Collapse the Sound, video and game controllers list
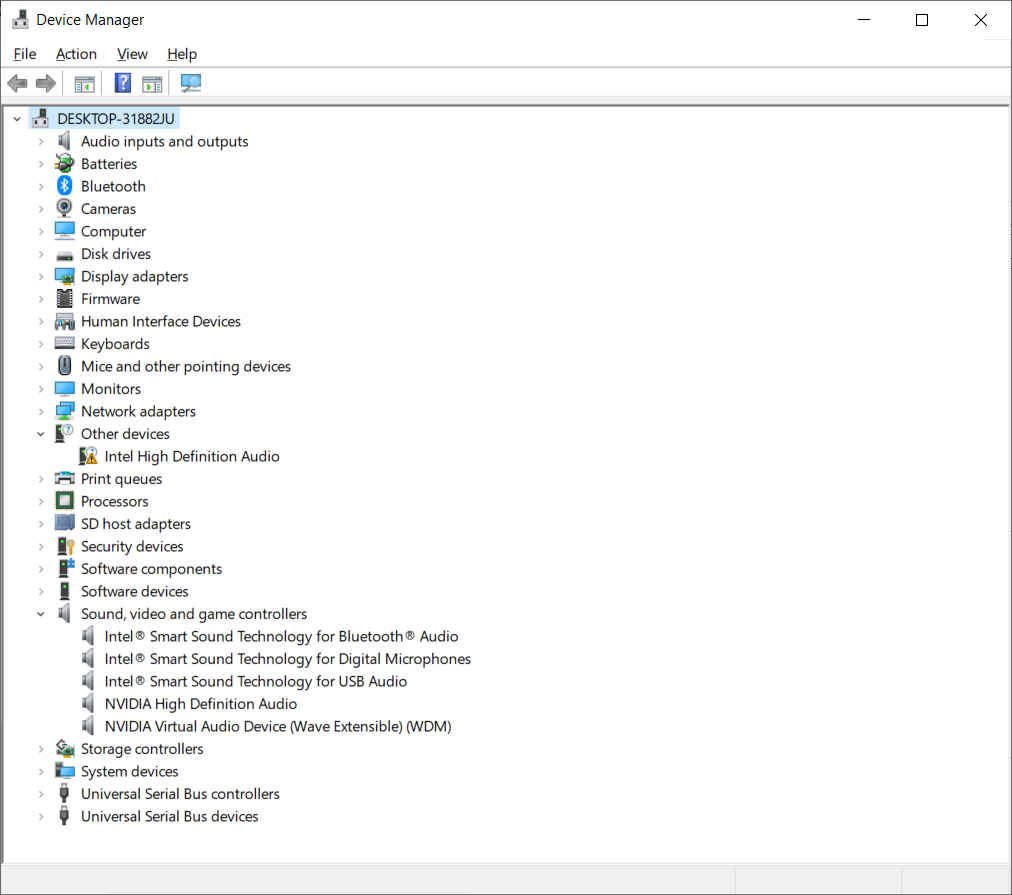 [40, 613]
